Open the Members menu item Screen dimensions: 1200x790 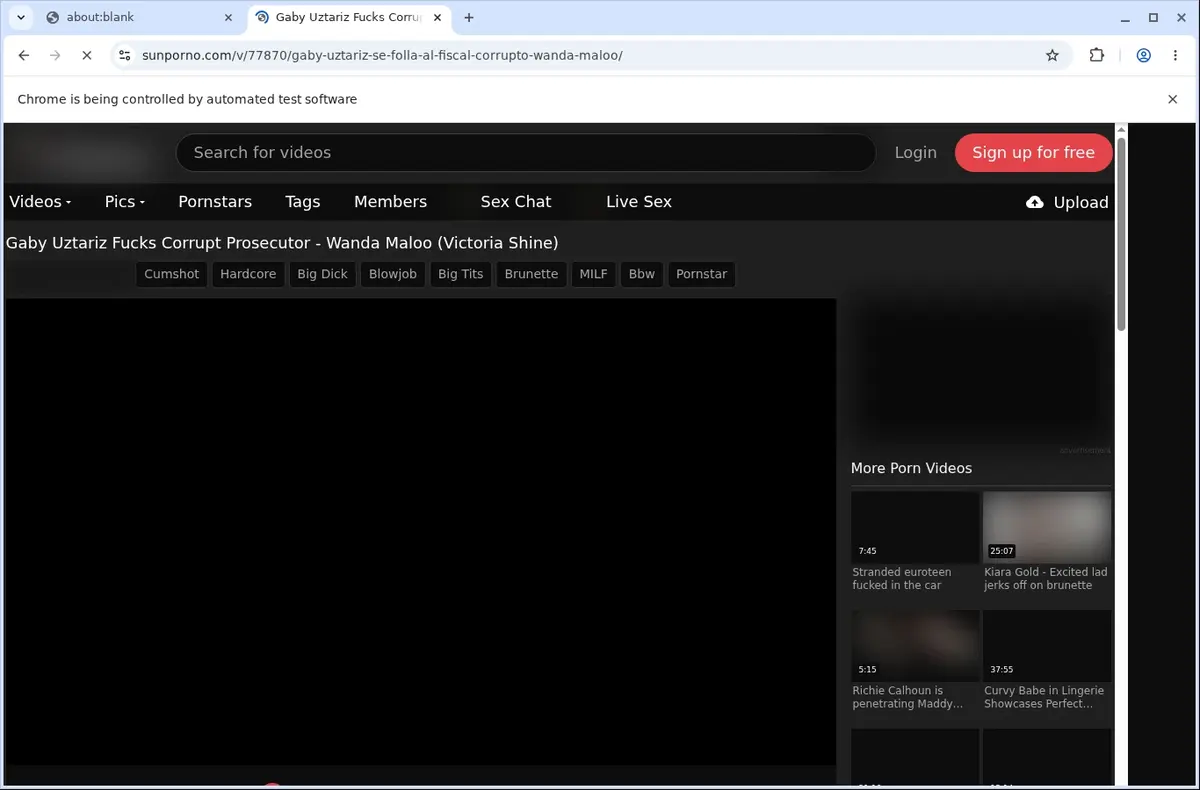coord(390,202)
